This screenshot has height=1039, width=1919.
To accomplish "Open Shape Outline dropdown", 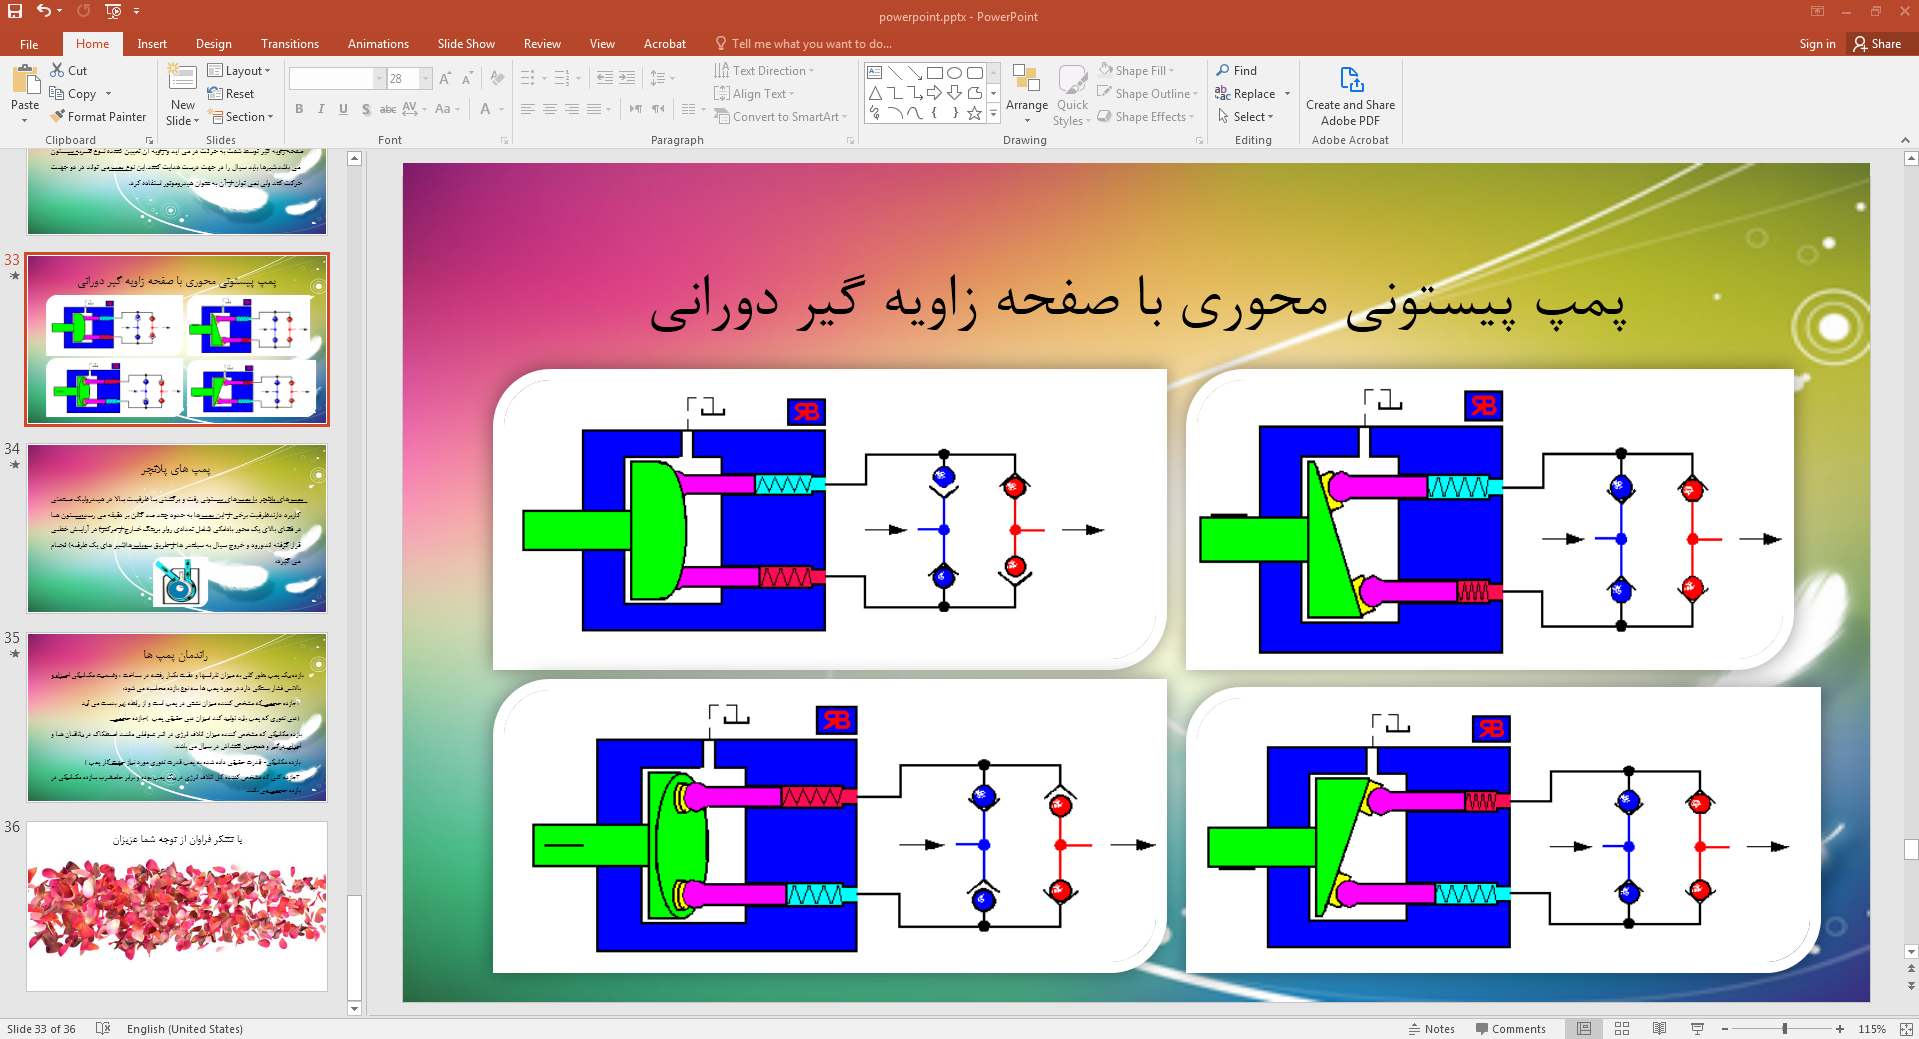I will point(1147,94).
